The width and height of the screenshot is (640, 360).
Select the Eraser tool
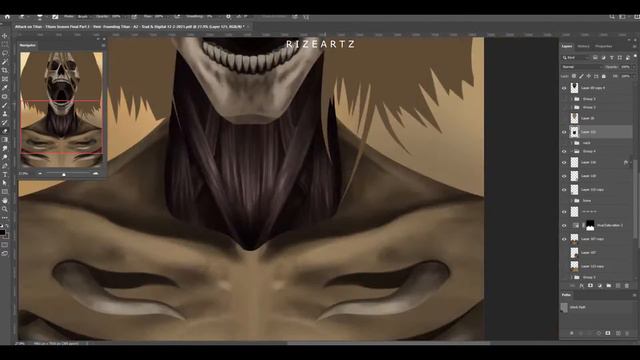pyautogui.click(x=4, y=131)
